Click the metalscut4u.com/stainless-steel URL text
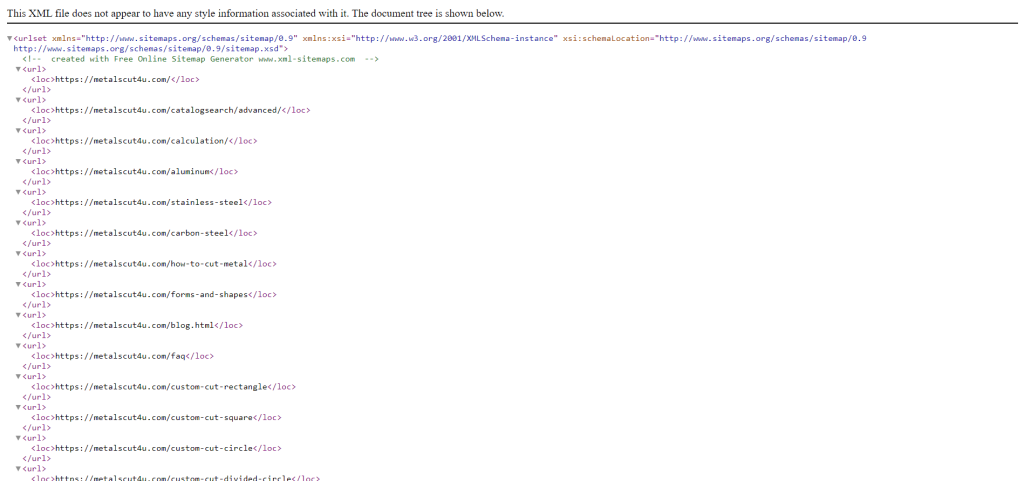1024x481 pixels. [149, 202]
